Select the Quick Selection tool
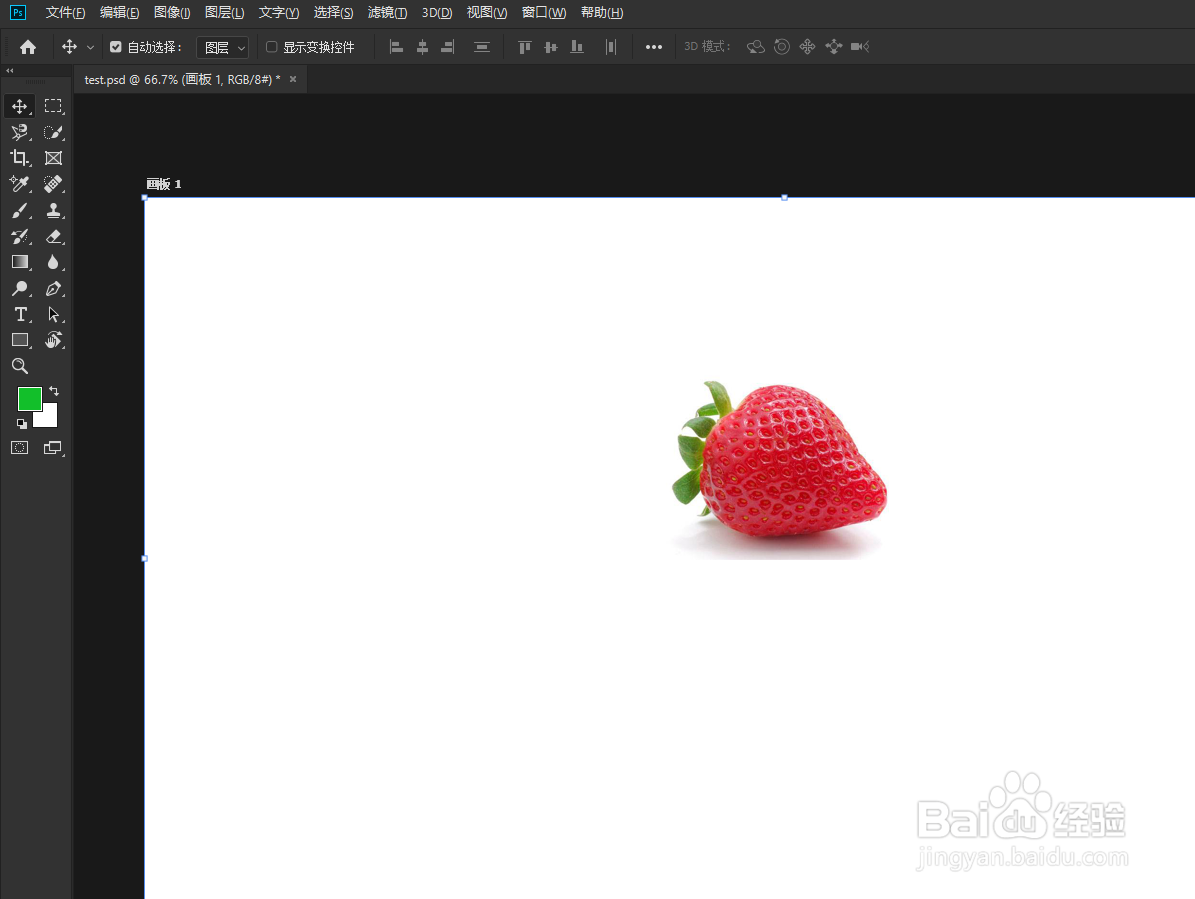The width and height of the screenshot is (1195, 899). tap(53, 132)
